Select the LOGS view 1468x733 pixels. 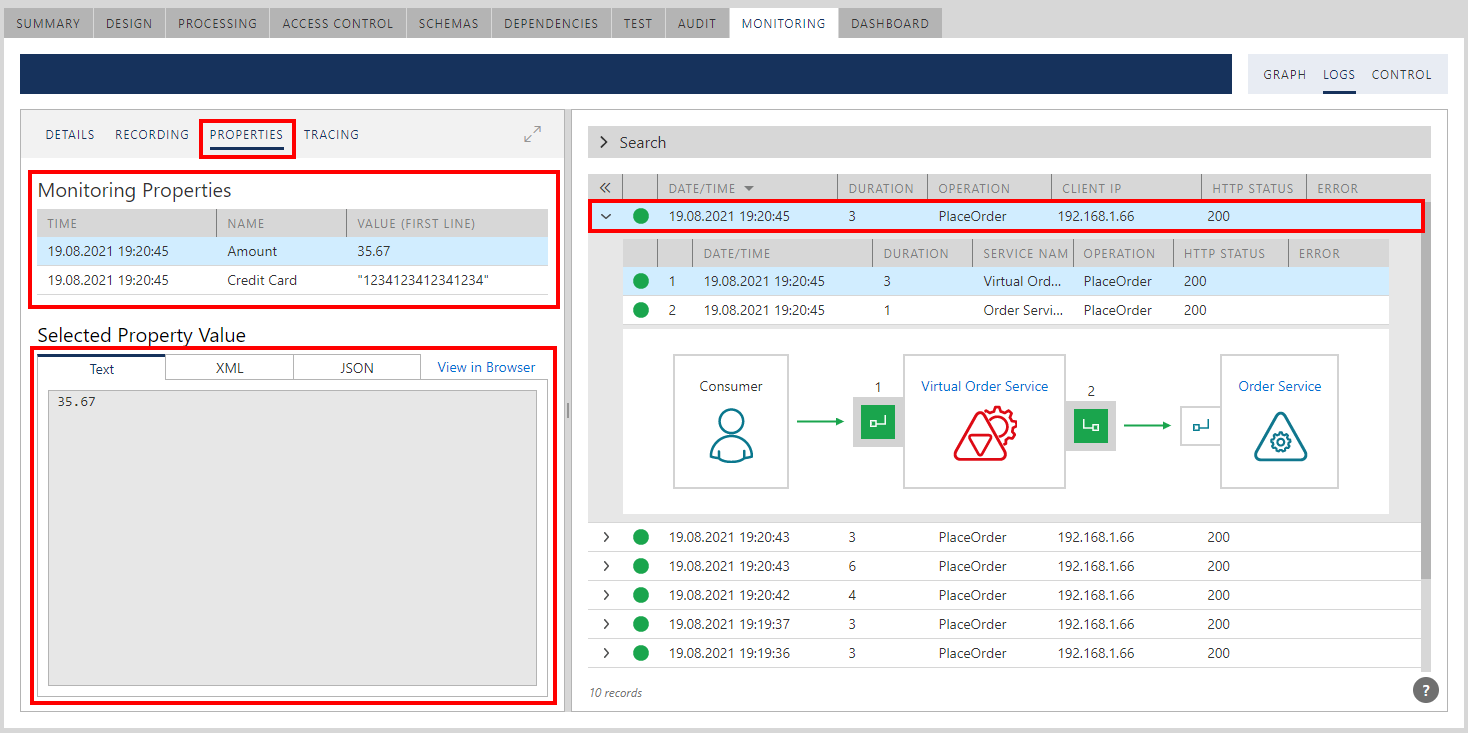pos(1339,74)
